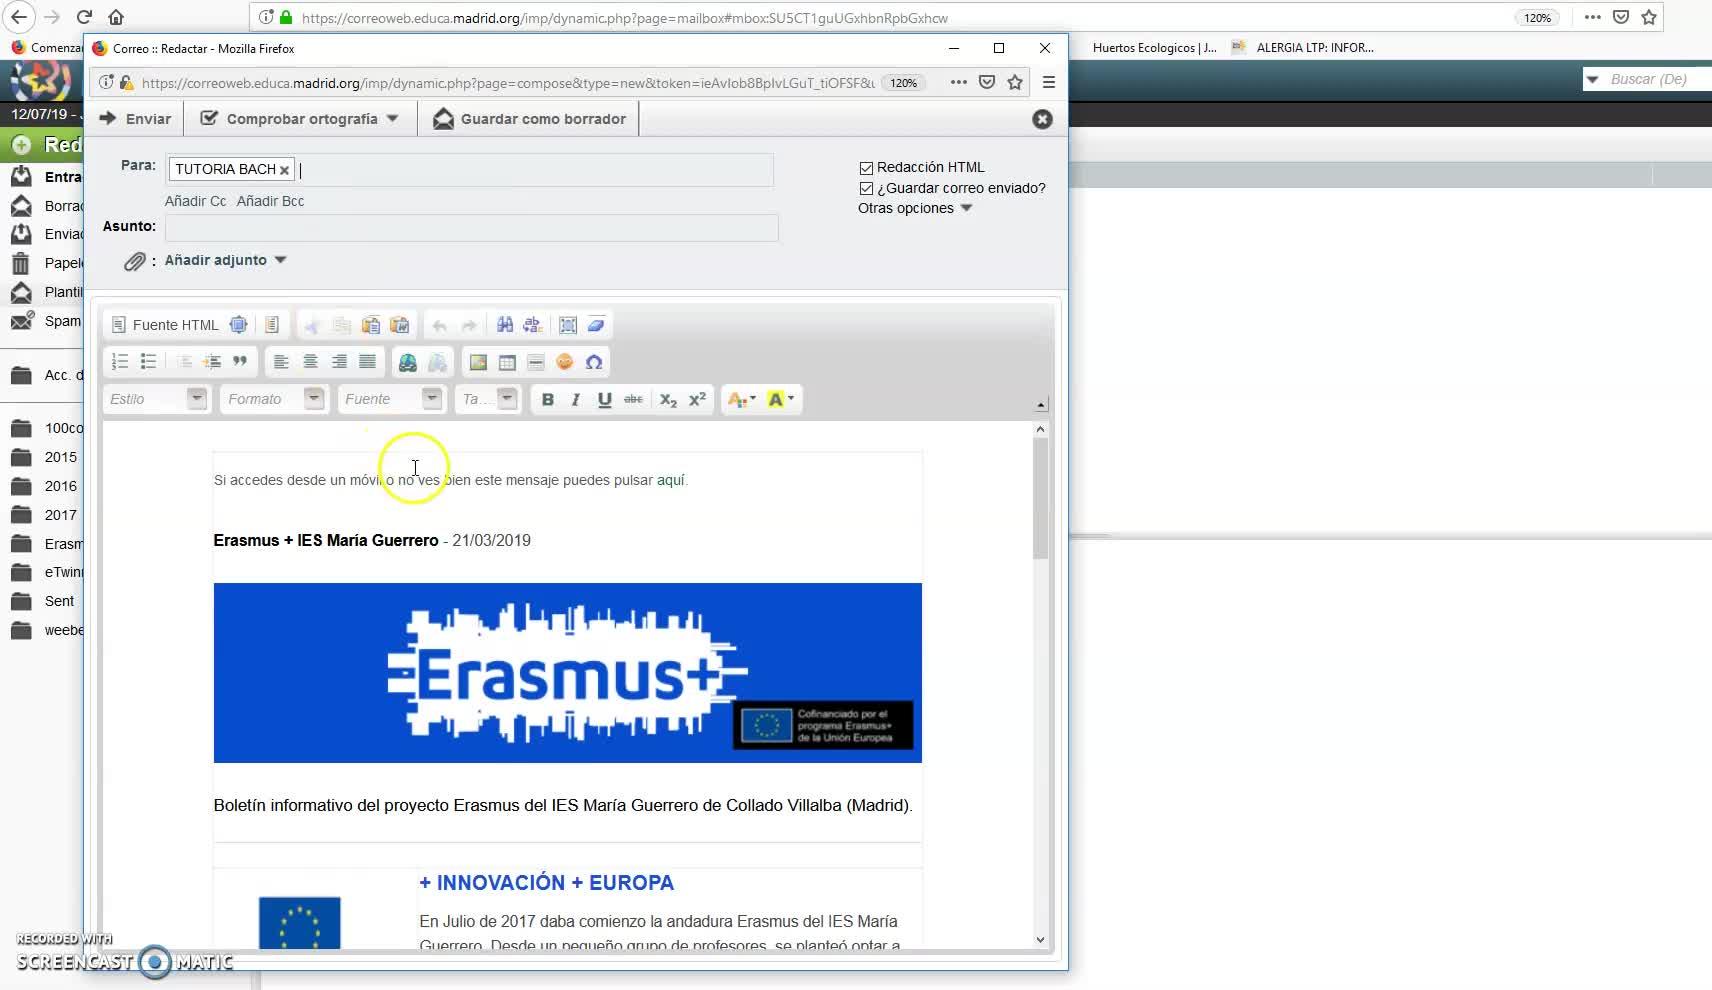Toggle superscript formatting
Image resolution: width=1712 pixels, height=990 pixels.
coord(698,399)
